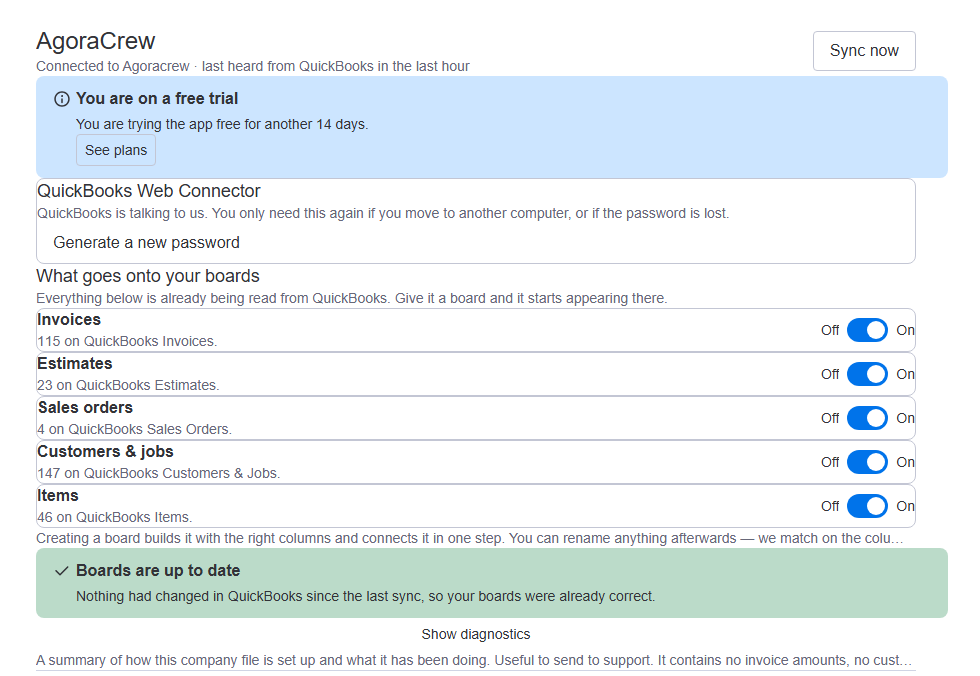Click the Off label in the Sales orders row

pyautogui.click(x=830, y=418)
